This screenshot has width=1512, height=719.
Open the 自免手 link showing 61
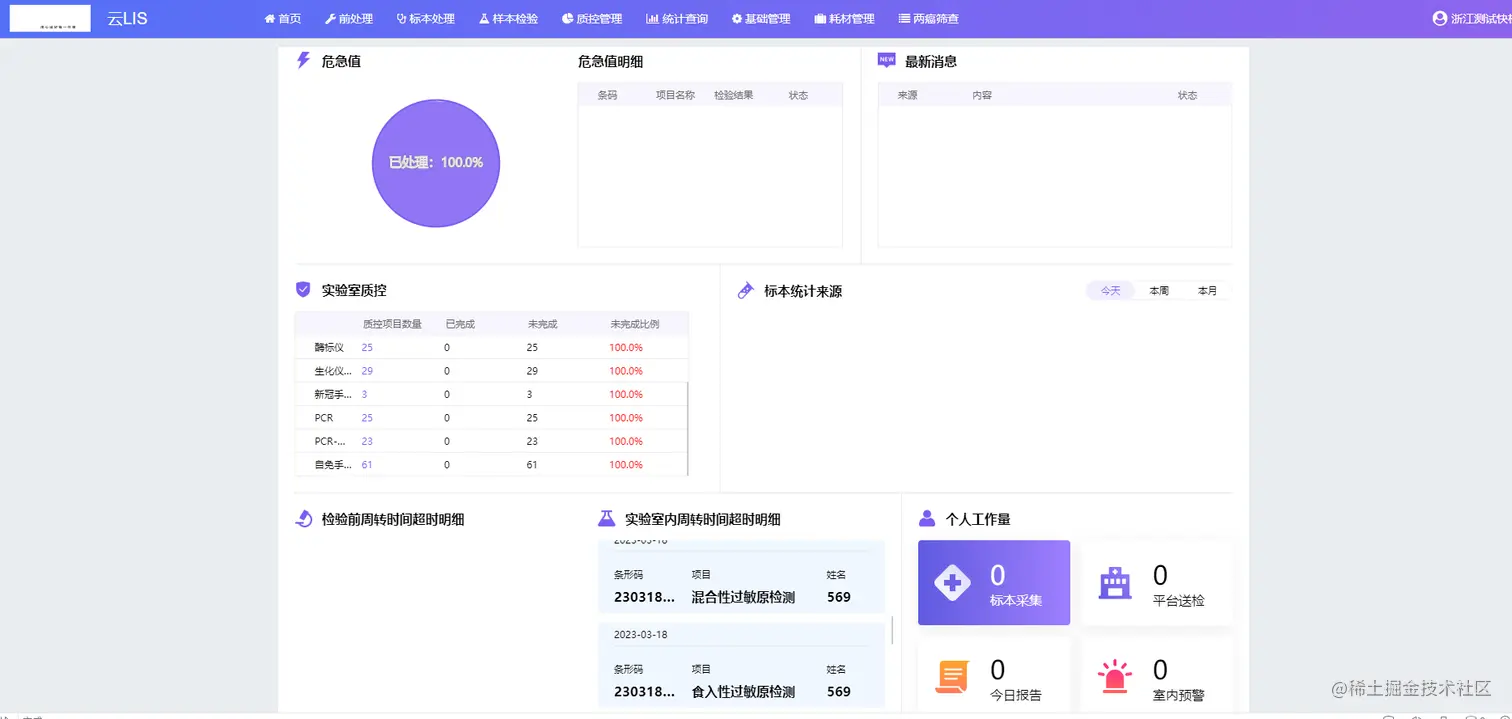[367, 464]
